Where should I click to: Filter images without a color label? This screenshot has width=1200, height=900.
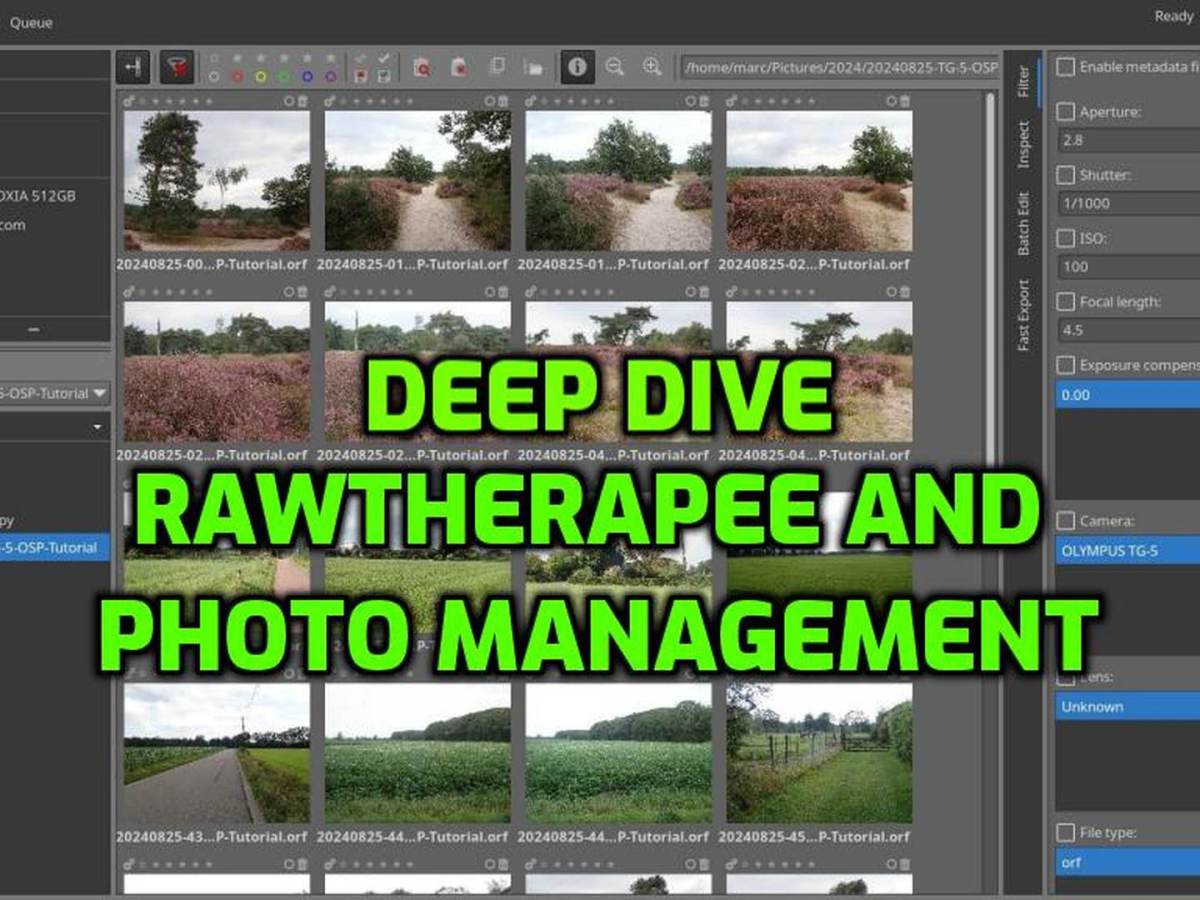click(x=214, y=76)
